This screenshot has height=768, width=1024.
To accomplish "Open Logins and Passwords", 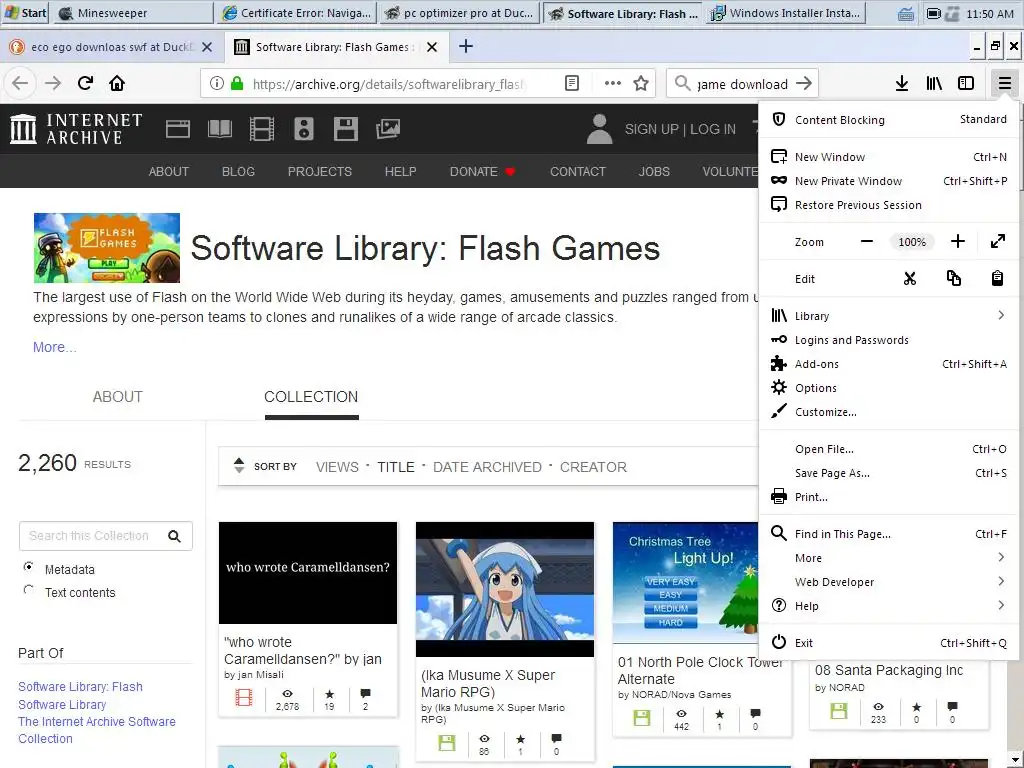I will (888, 340).
